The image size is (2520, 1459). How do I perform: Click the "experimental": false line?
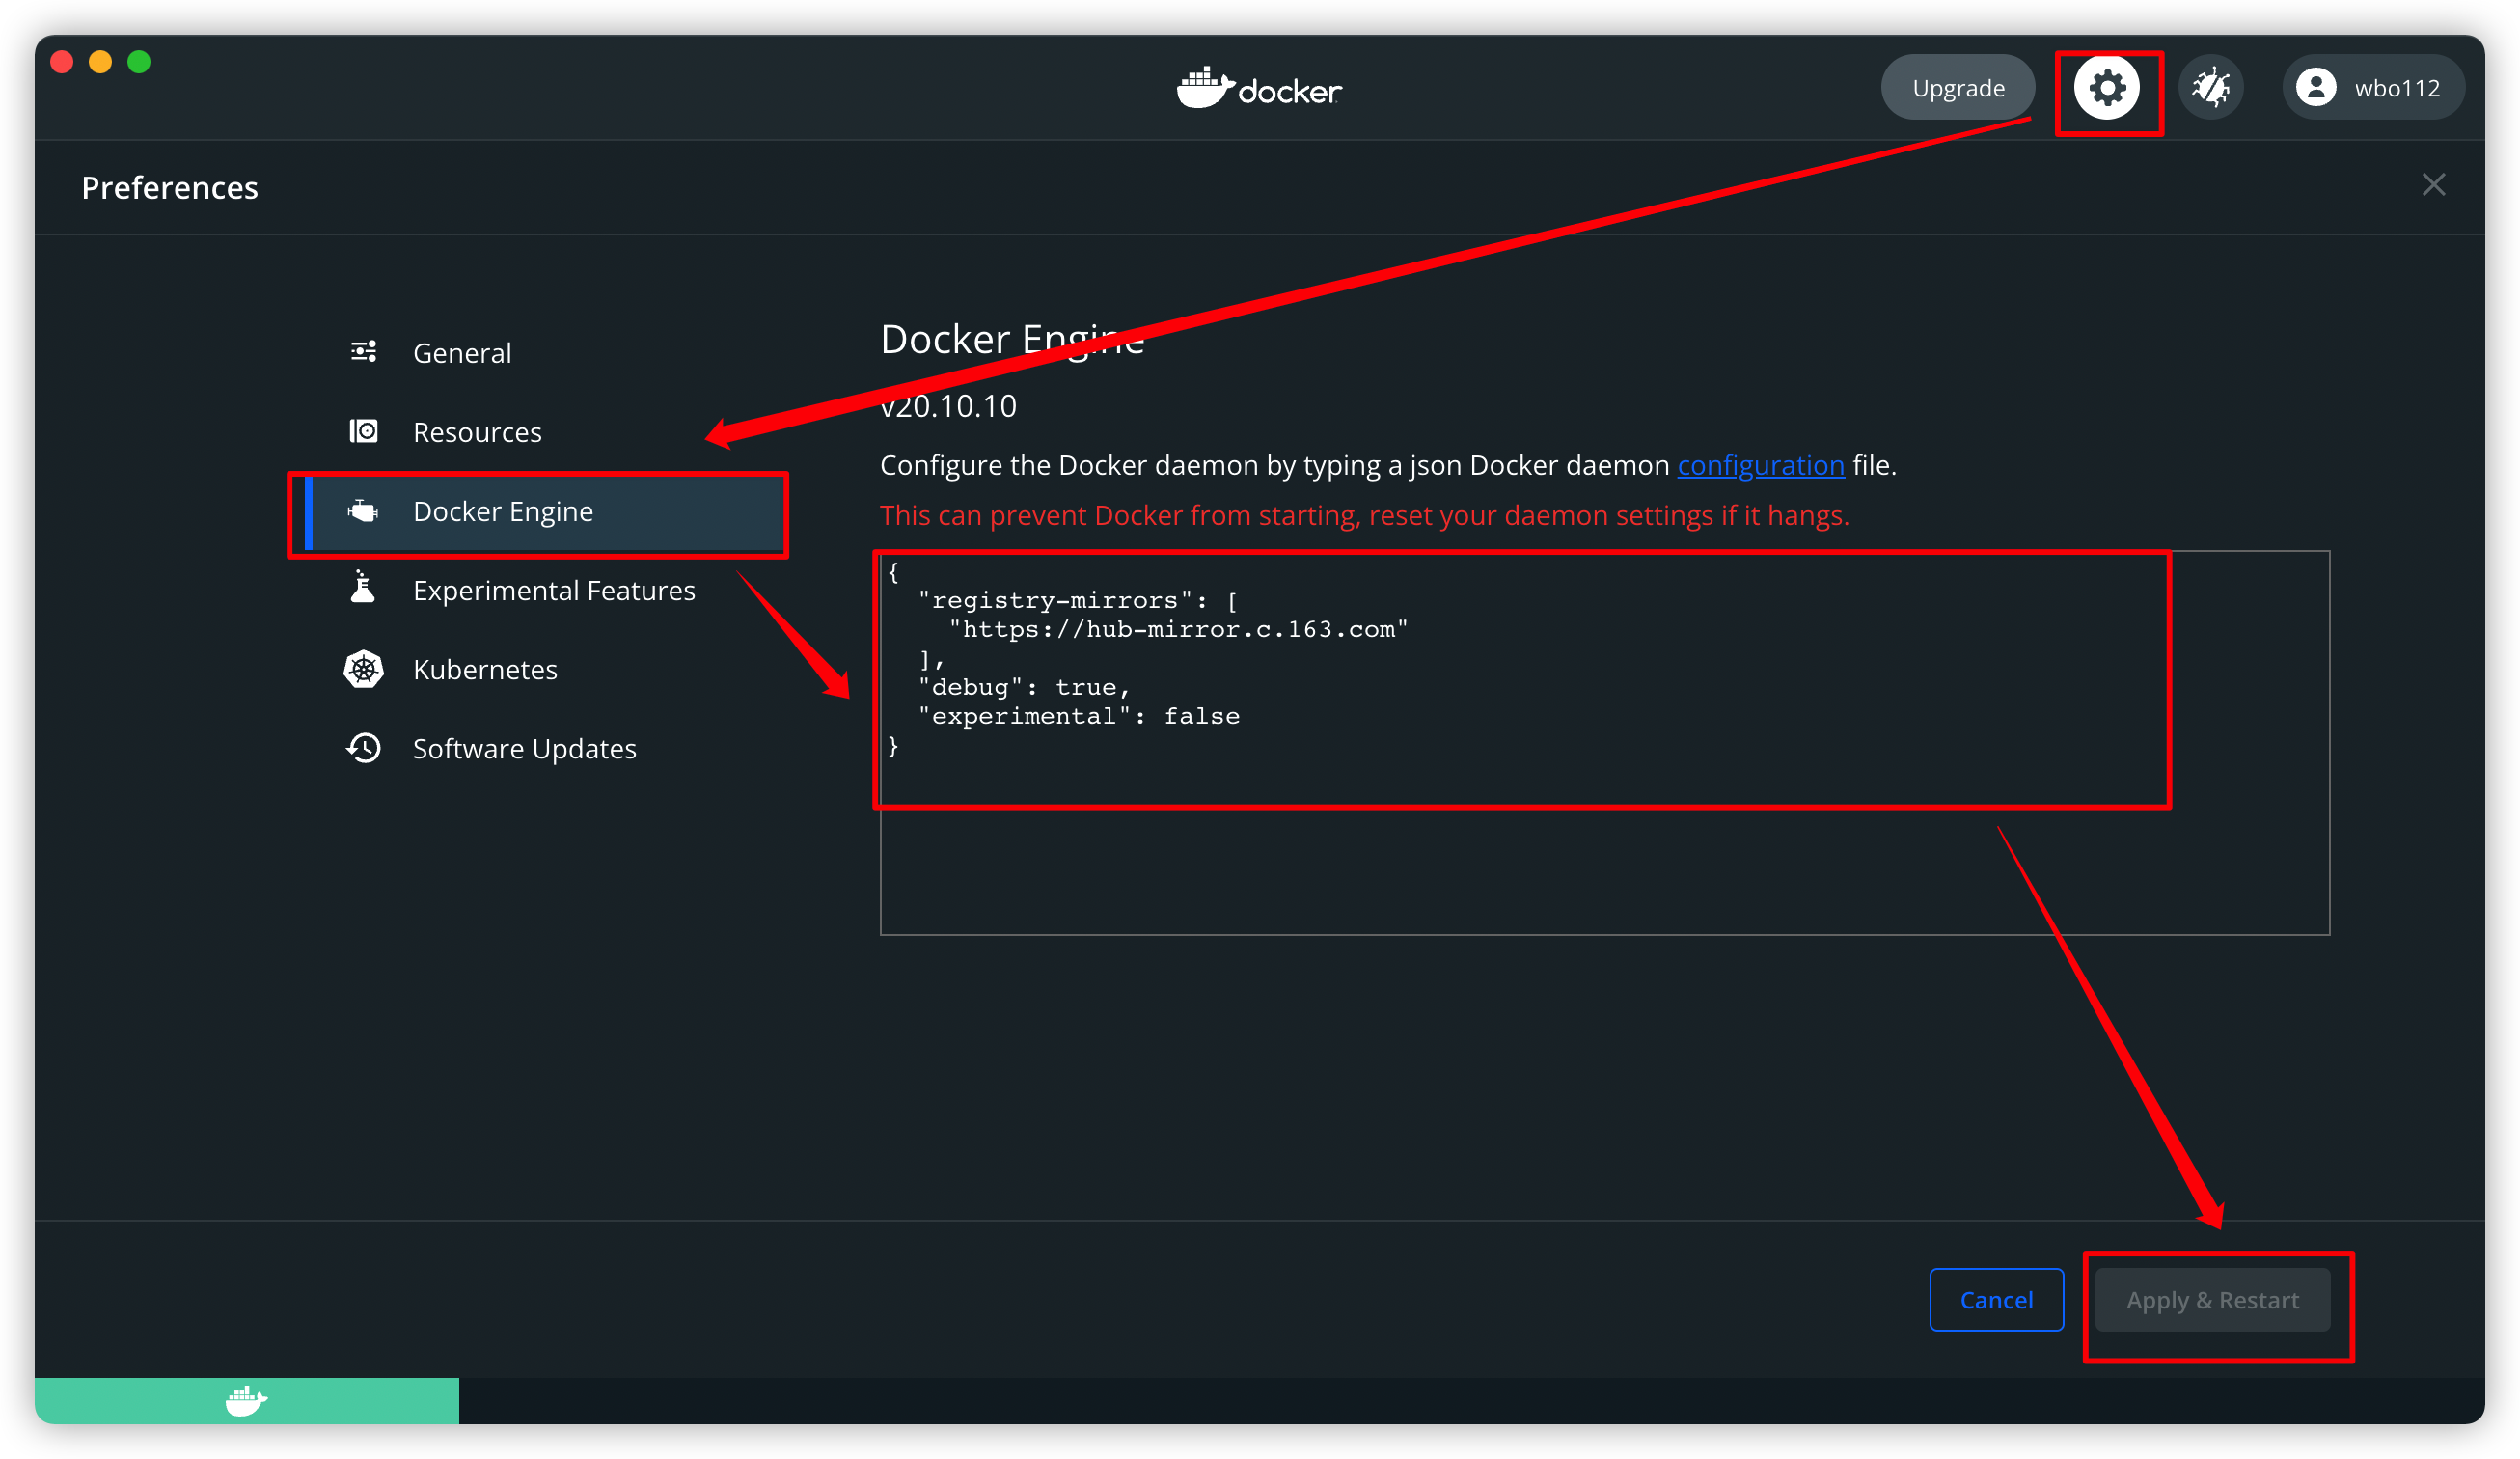(x=1078, y=716)
